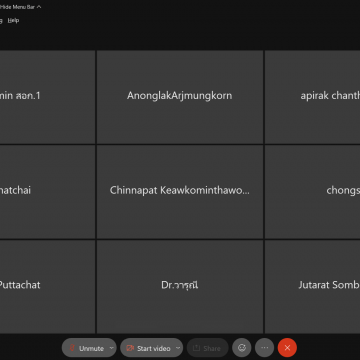Open the reactions smiley icon
This screenshot has width=360, height=360.
tap(242, 348)
